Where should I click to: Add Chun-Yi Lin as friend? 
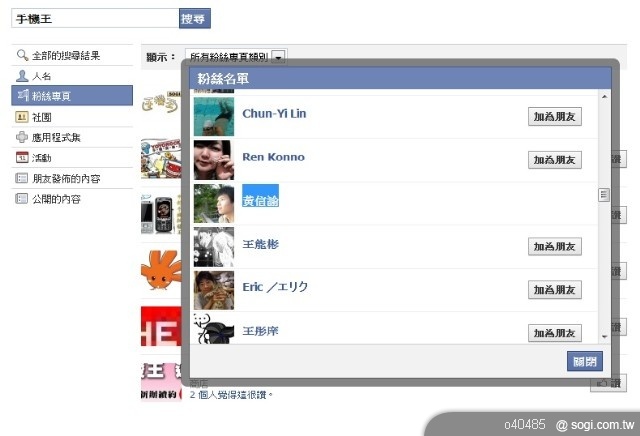555,117
